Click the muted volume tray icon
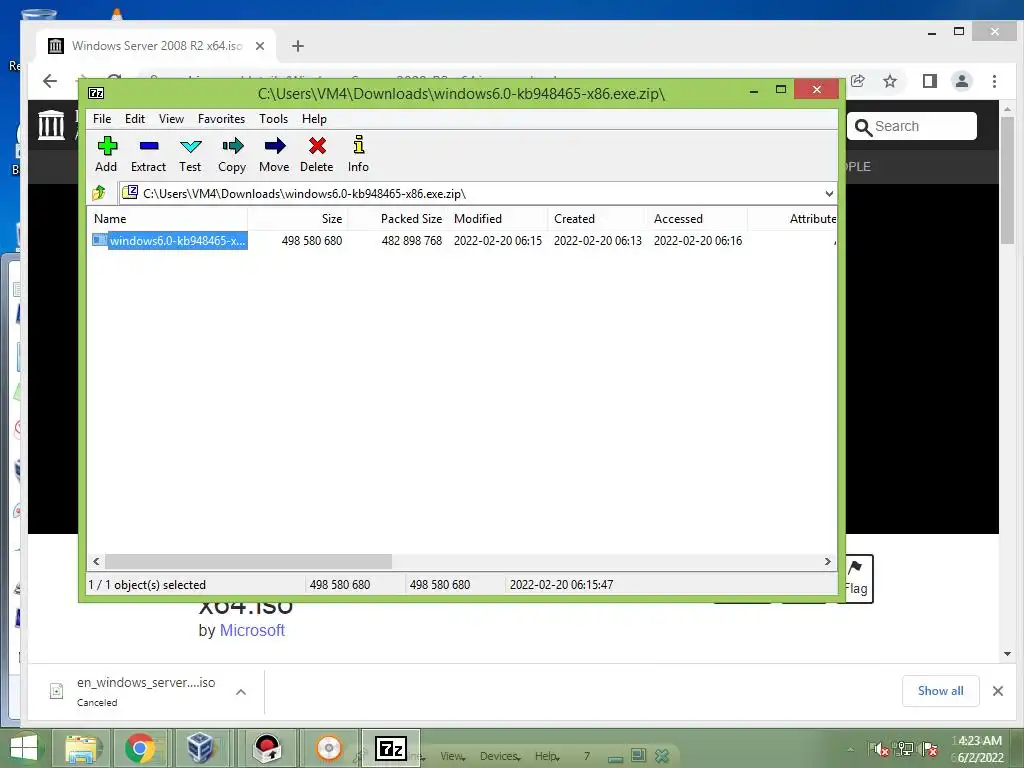This screenshot has width=1024, height=768. 879,749
